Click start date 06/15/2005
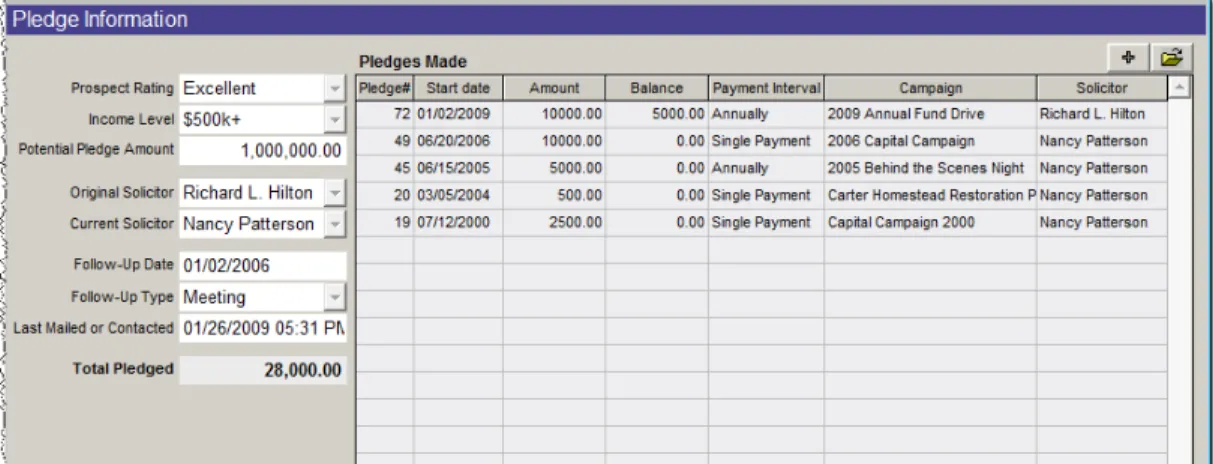 click(458, 168)
